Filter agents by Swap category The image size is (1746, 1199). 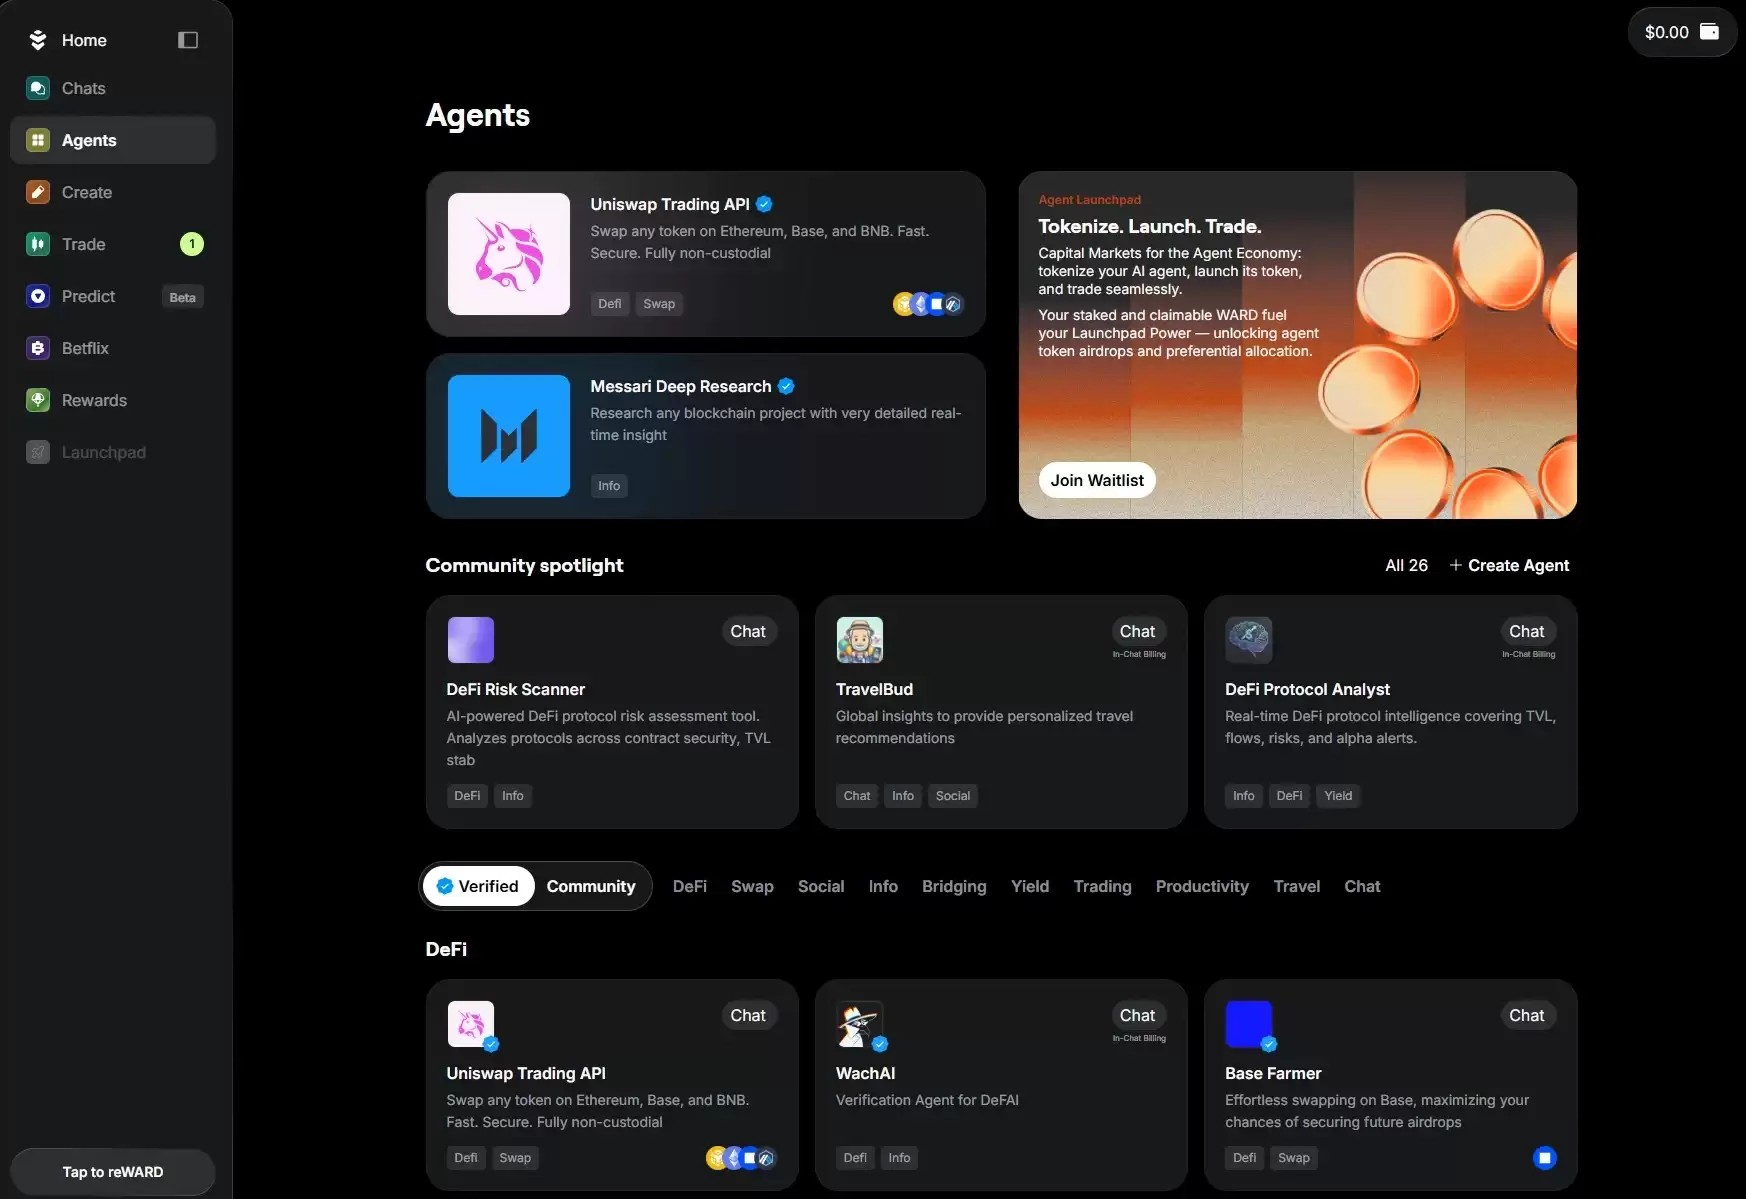(x=752, y=886)
